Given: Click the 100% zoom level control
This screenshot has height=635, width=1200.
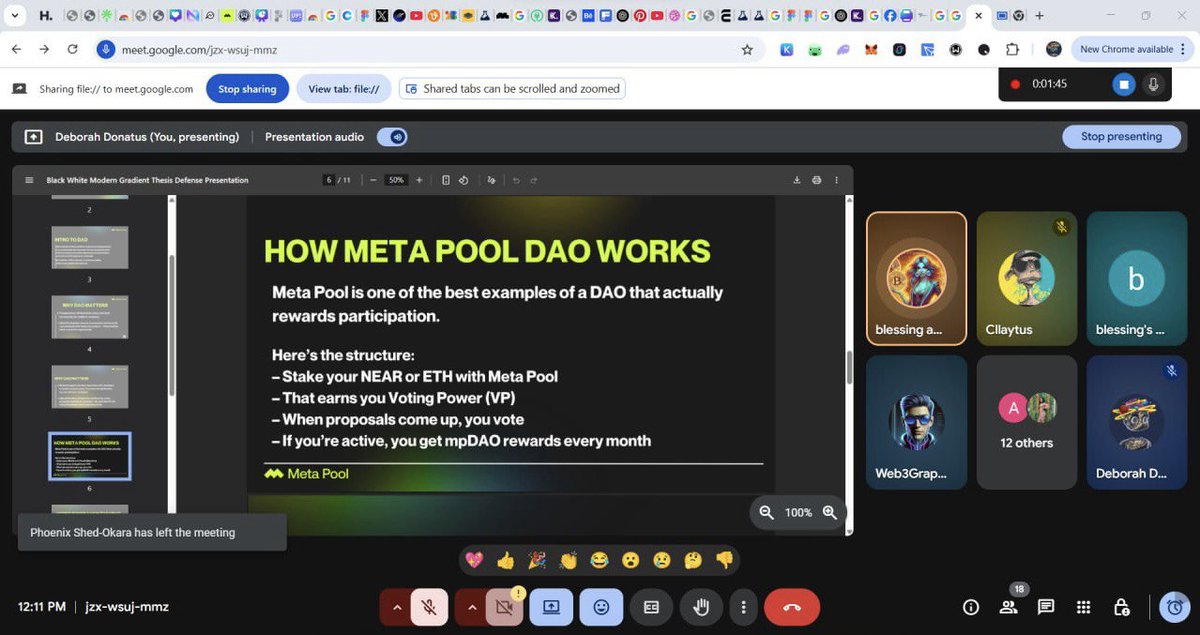Looking at the screenshot, I should coord(798,512).
